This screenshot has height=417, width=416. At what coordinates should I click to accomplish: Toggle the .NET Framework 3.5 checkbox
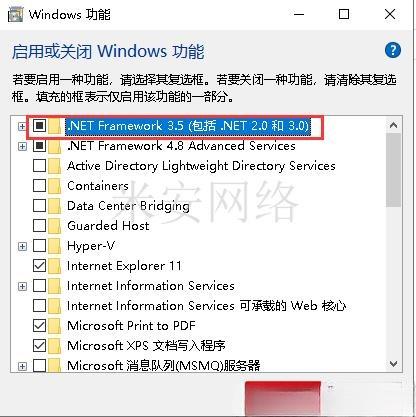pos(39,126)
